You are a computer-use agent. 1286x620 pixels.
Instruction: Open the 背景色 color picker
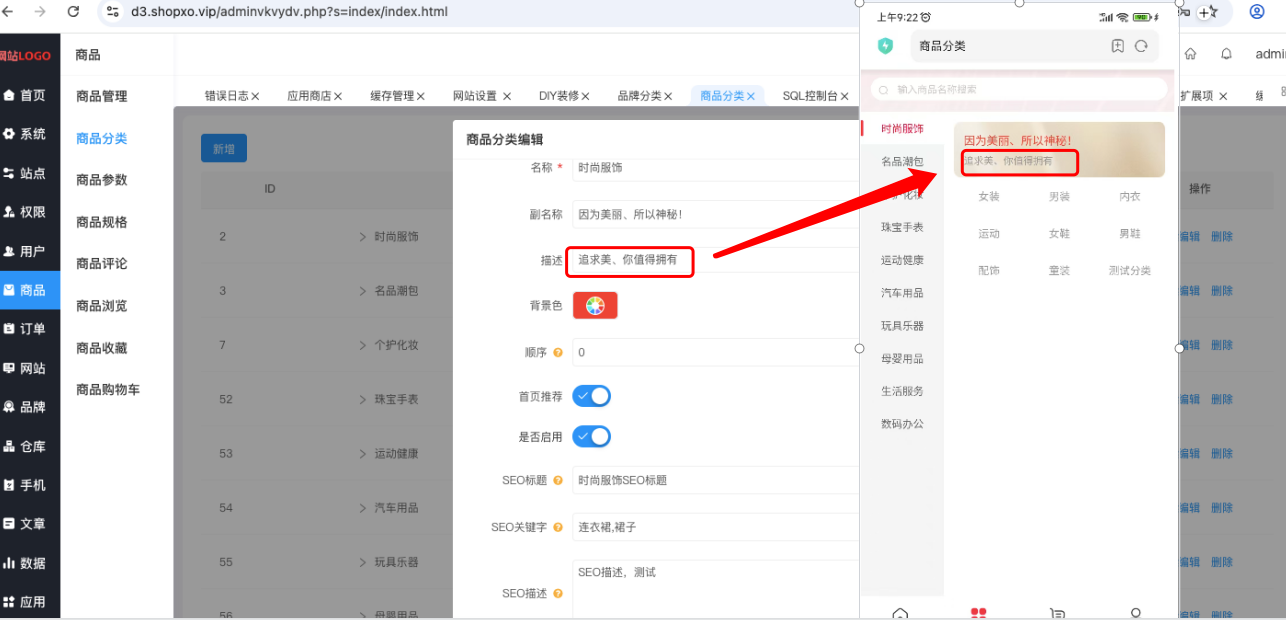point(595,306)
